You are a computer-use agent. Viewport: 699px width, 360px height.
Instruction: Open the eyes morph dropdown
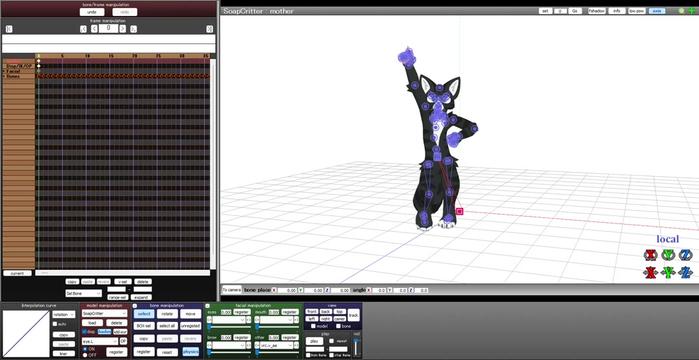click(229, 320)
